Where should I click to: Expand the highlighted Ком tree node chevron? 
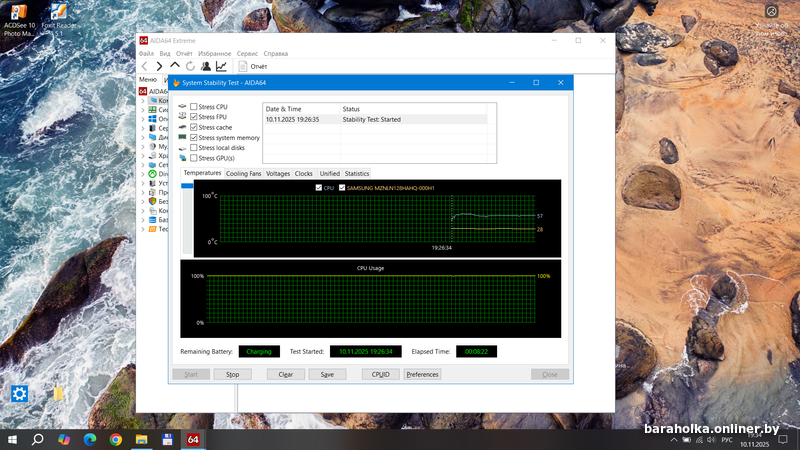point(143,101)
